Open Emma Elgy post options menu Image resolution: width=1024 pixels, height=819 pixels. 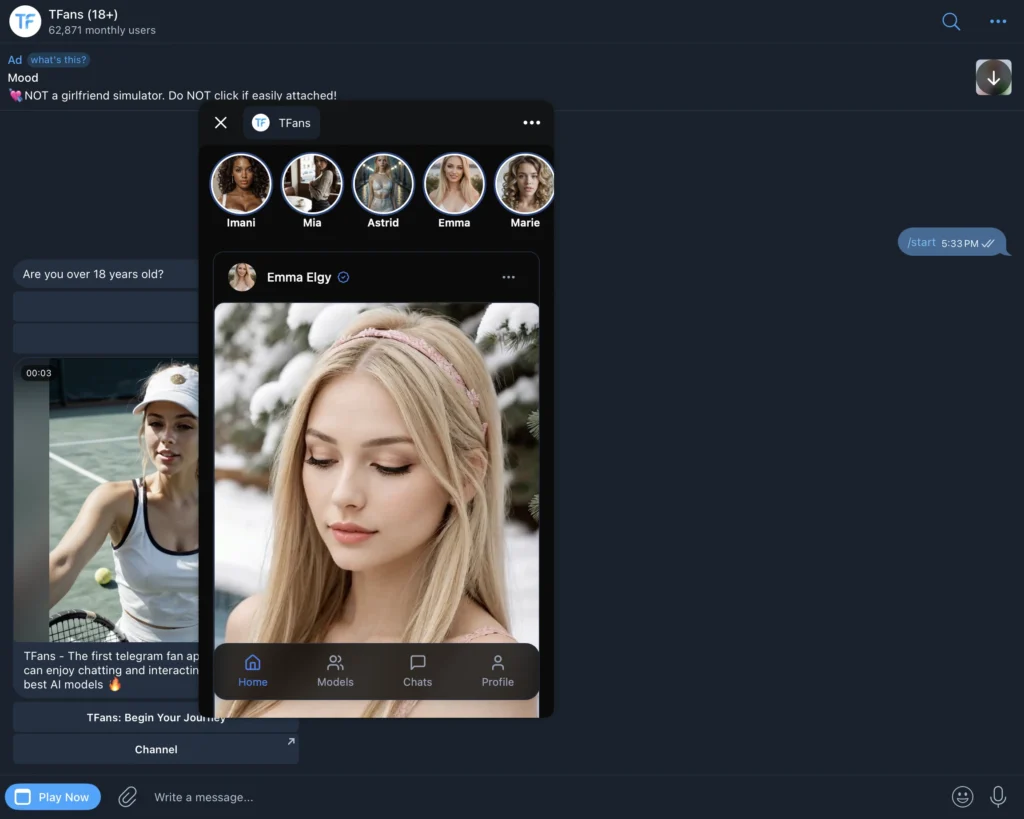point(508,277)
